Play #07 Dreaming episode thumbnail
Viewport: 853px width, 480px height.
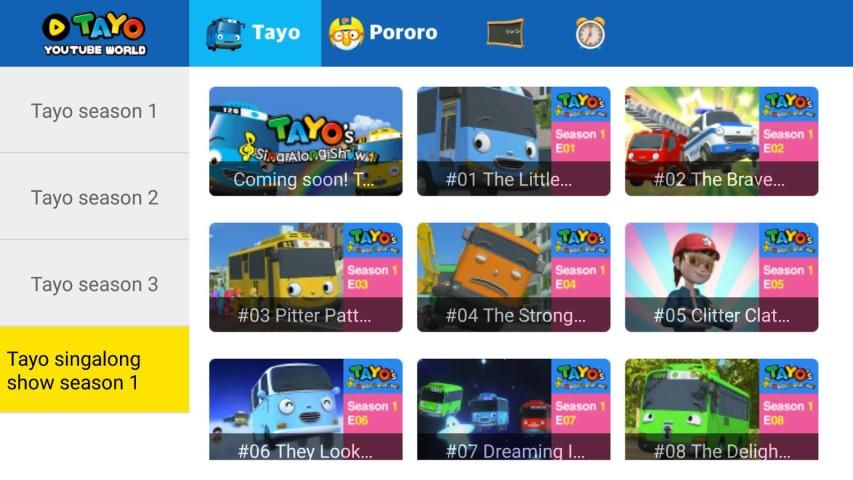point(514,409)
